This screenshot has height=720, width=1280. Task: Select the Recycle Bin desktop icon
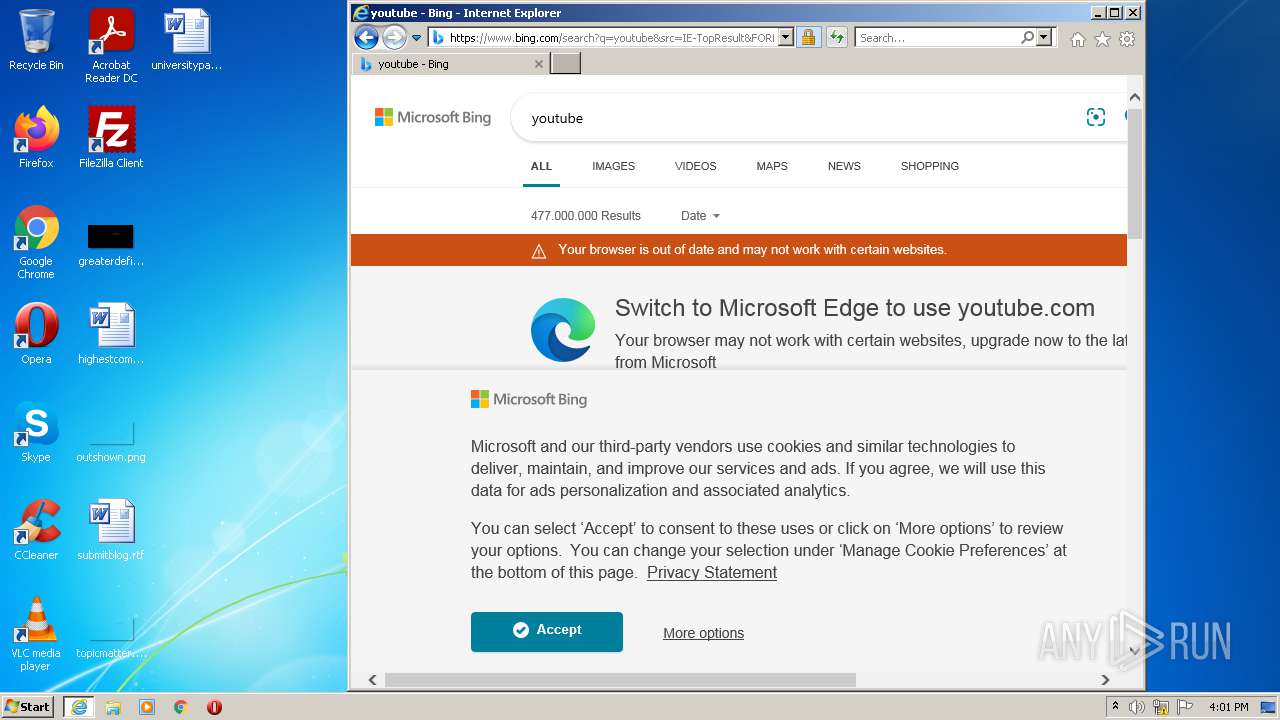click(36, 40)
